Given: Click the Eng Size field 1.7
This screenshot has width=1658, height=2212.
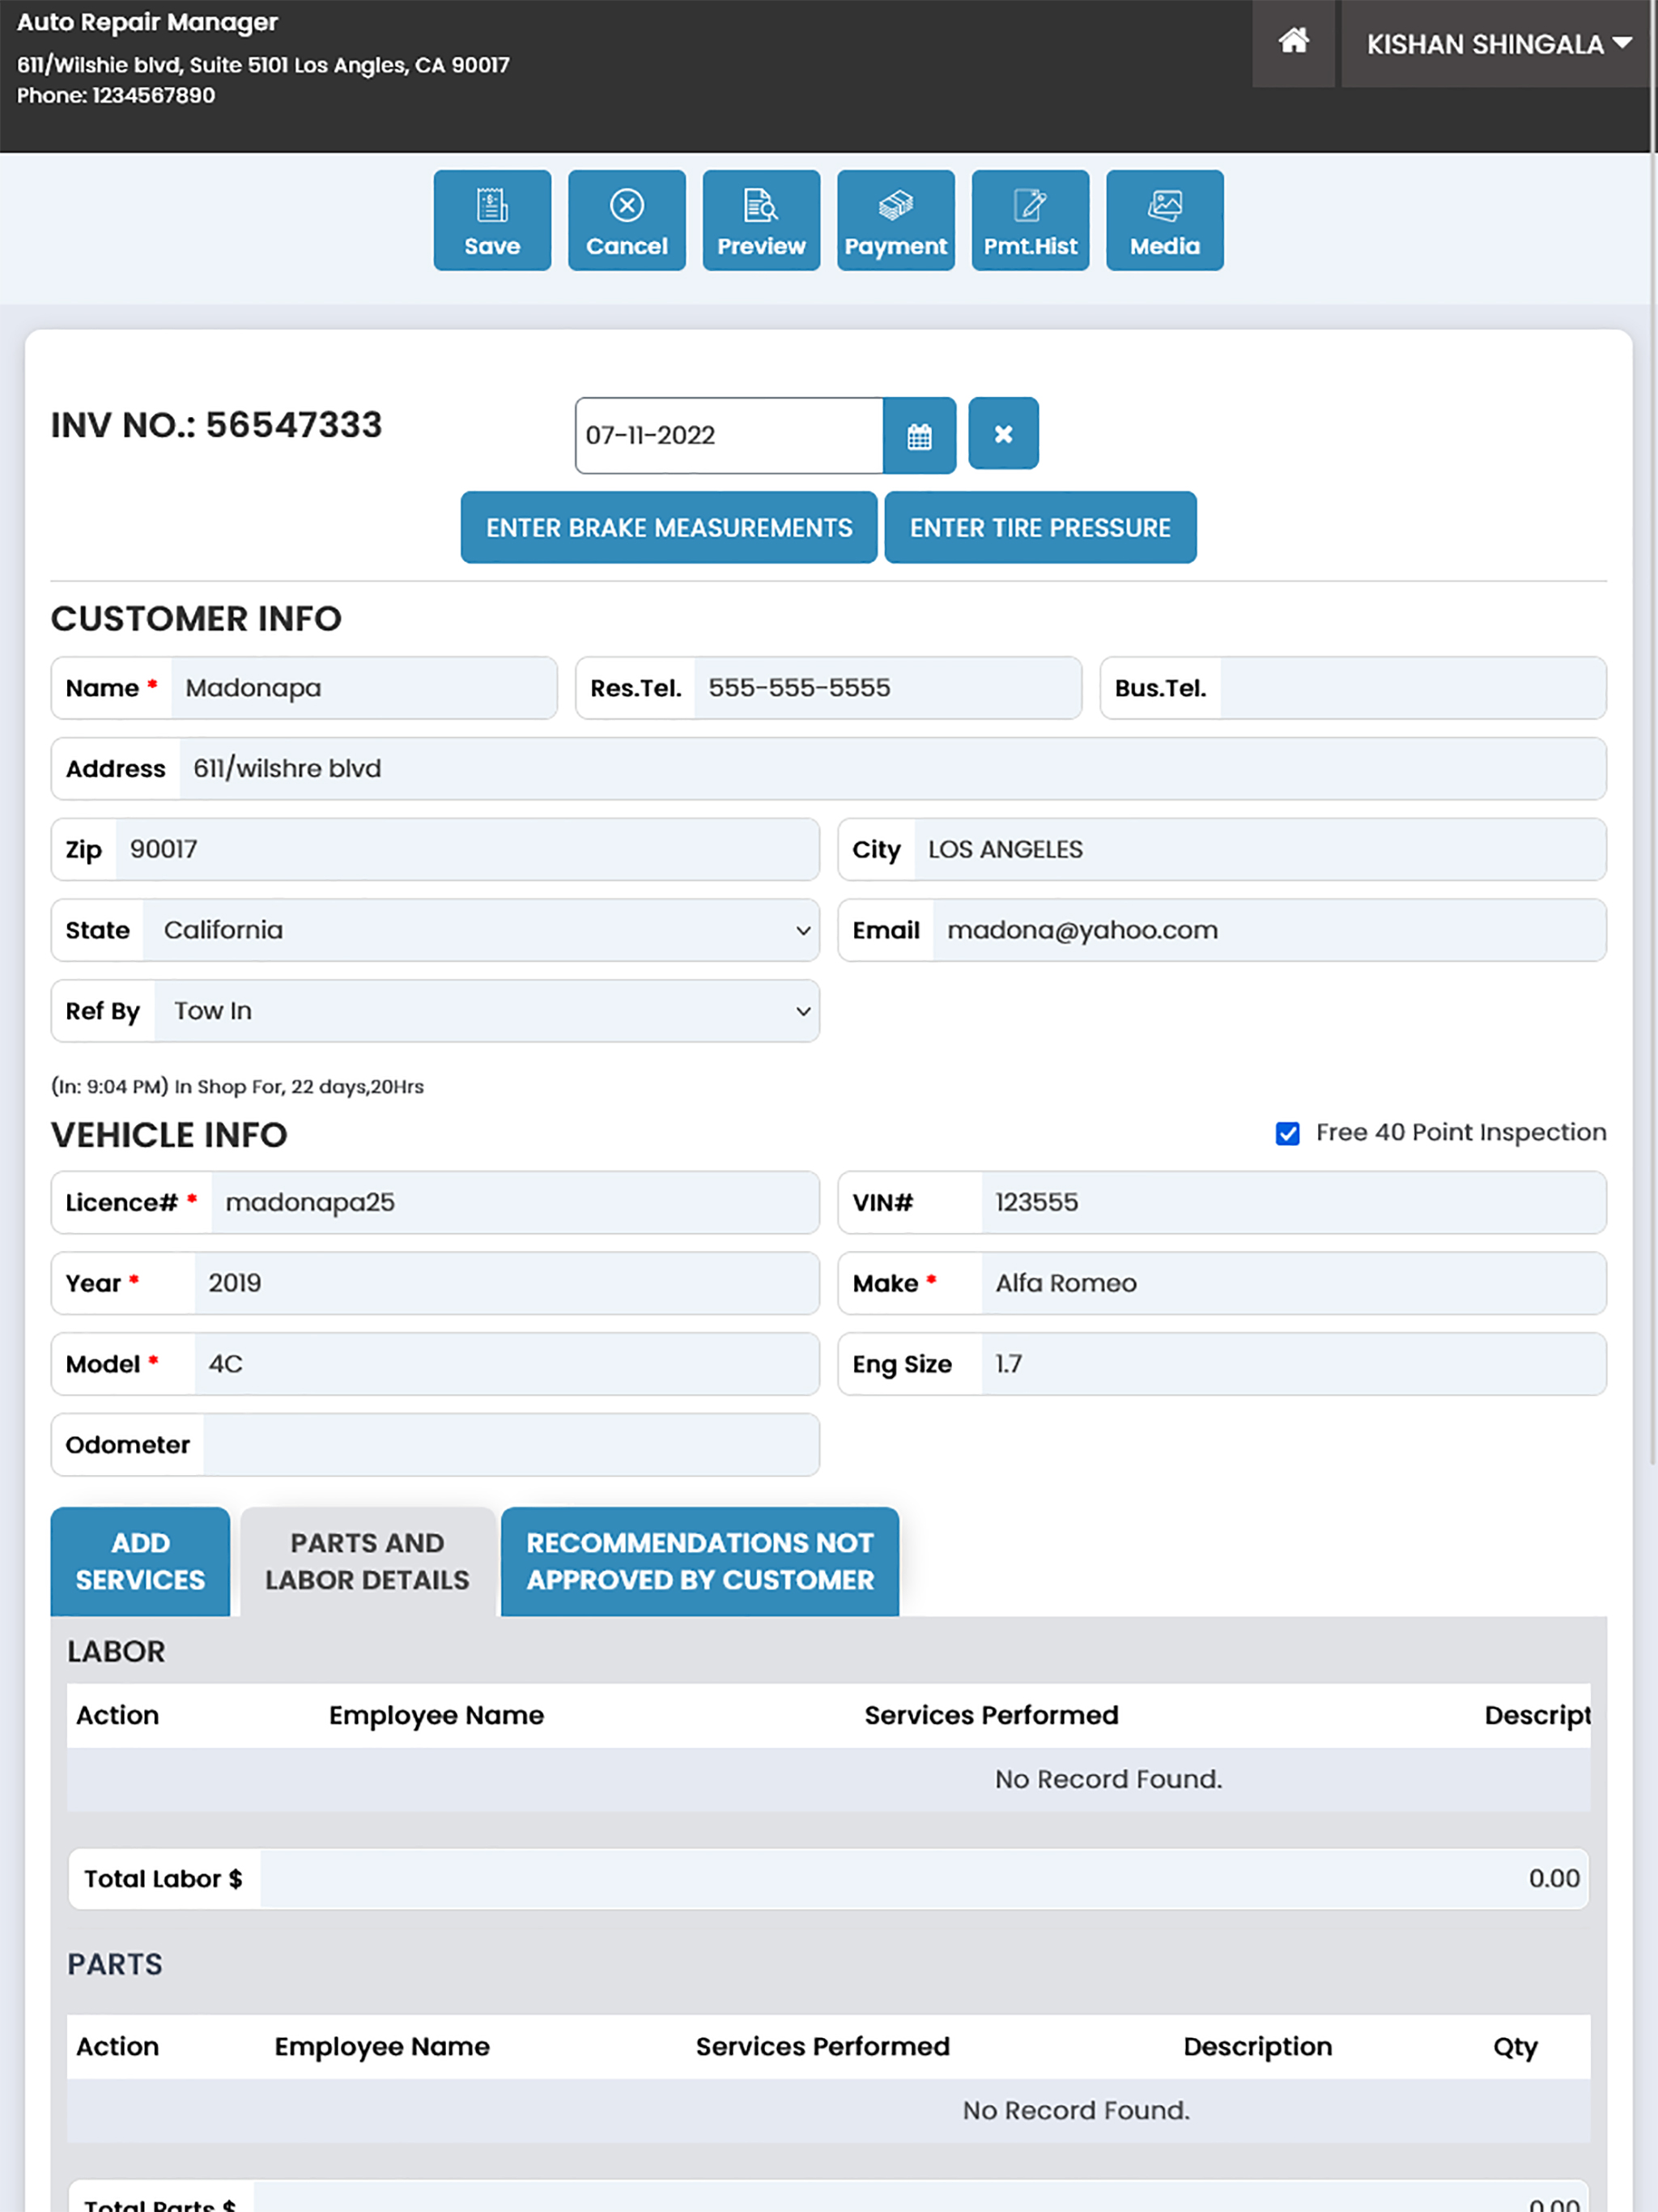Looking at the screenshot, I should (1294, 1364).
